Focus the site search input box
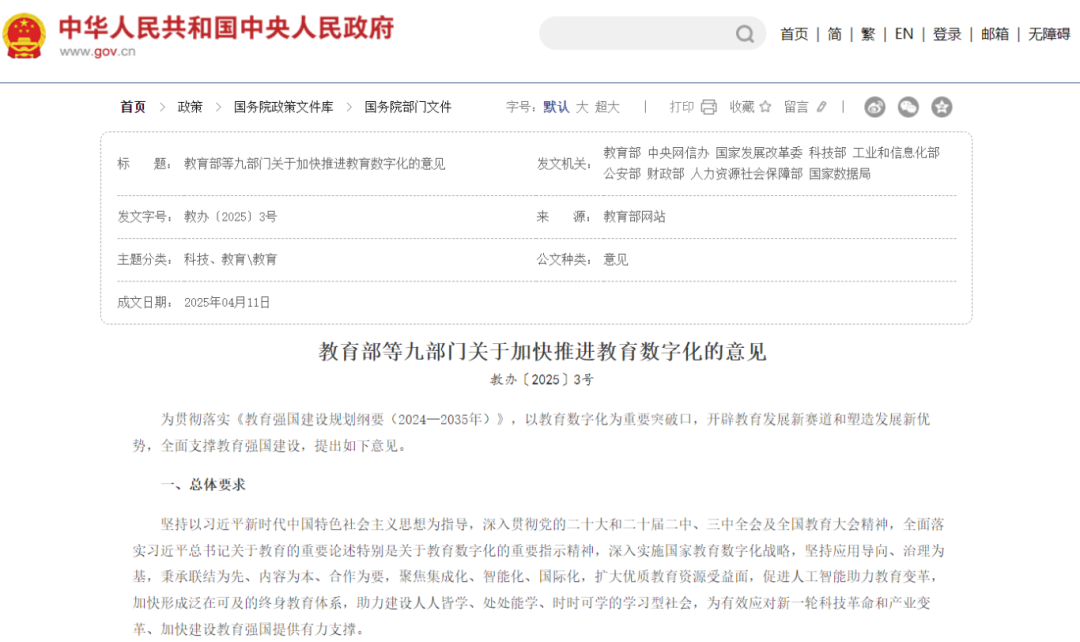 click(636, 34)
